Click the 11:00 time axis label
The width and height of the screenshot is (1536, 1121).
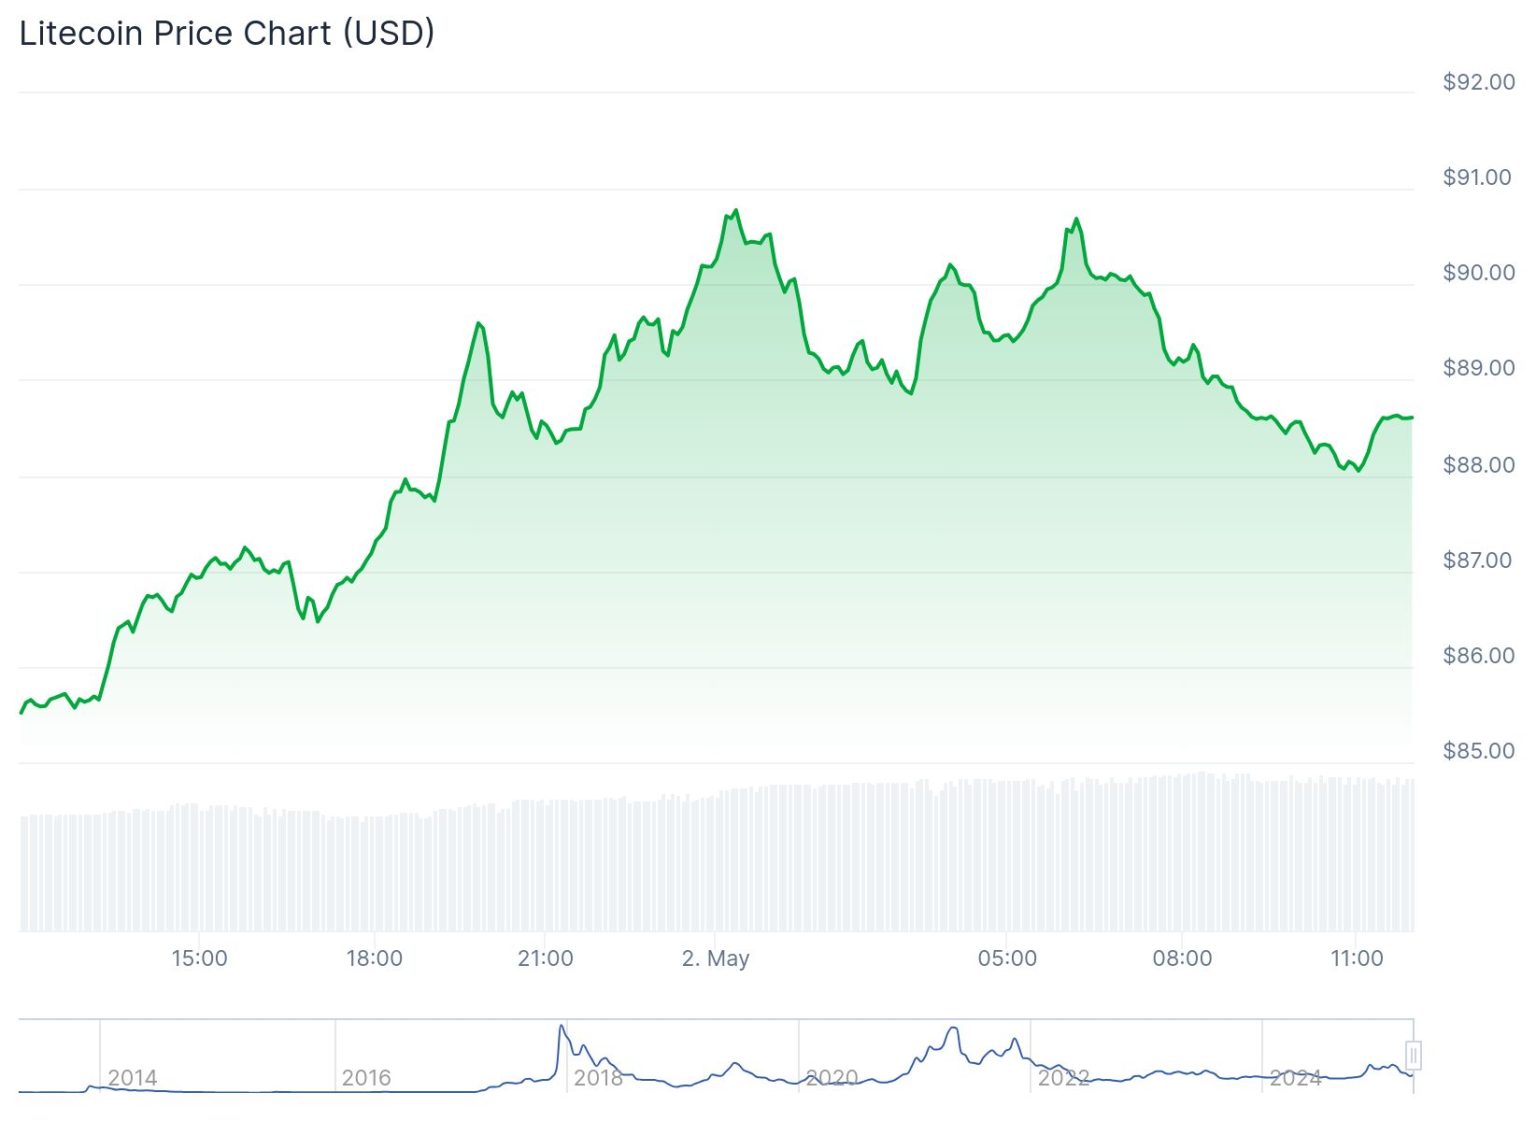point(1356,958)
